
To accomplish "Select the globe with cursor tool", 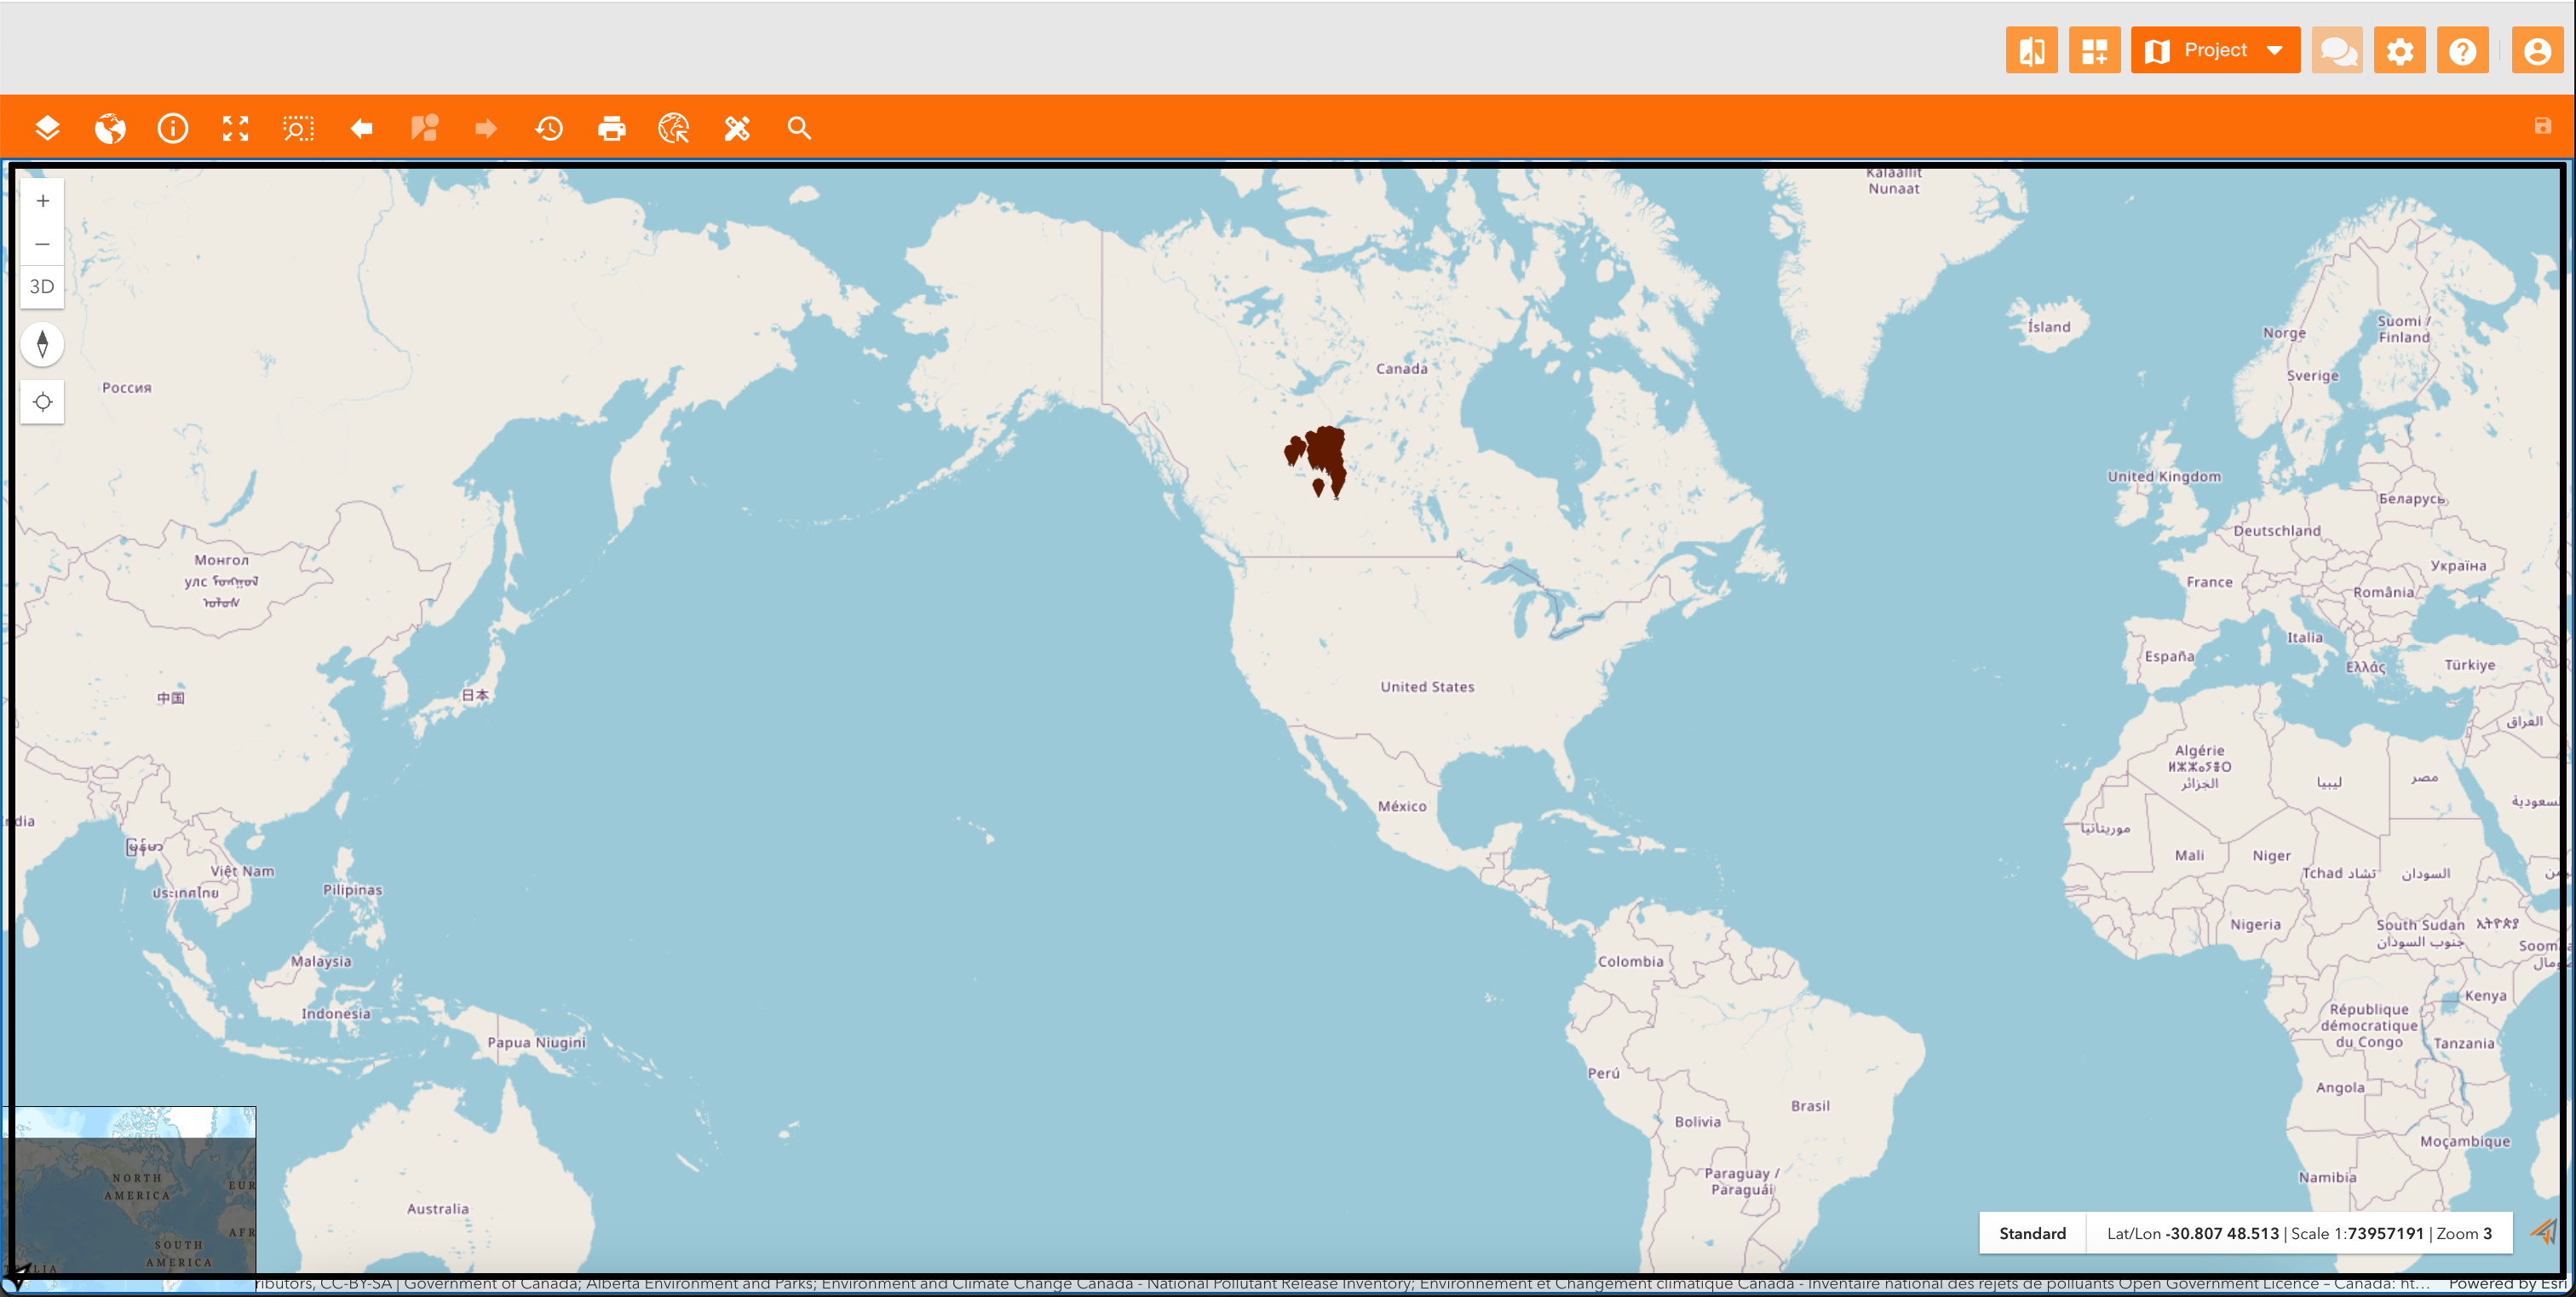I will click(674, 128).
